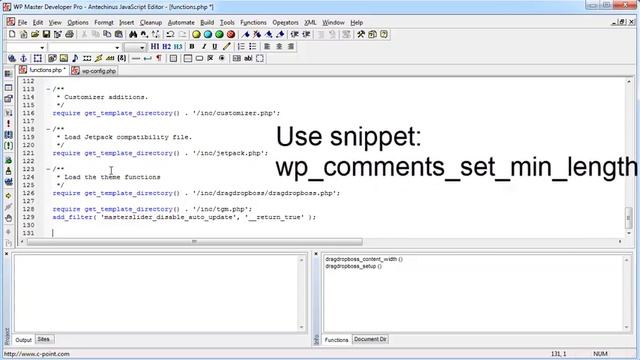Select dragdropboss_content_width () in functions list

click(364, 259)
